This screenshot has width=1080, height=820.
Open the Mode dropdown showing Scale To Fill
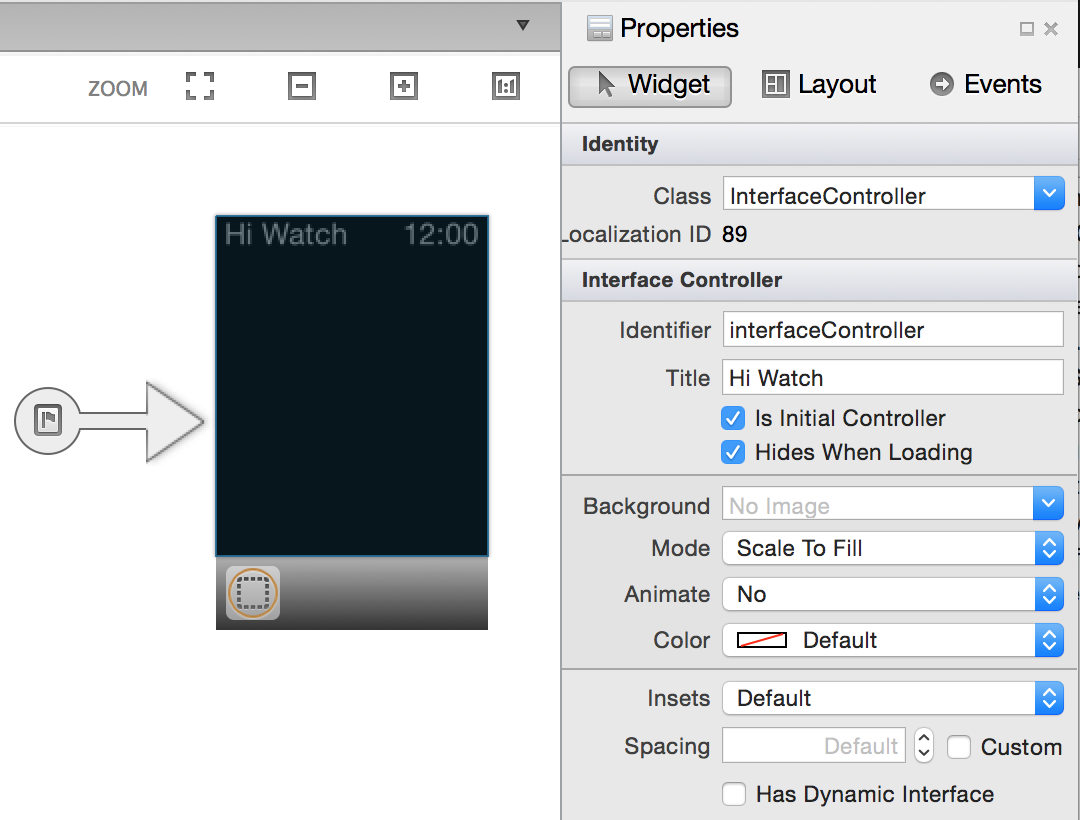tap(1049, 548)
